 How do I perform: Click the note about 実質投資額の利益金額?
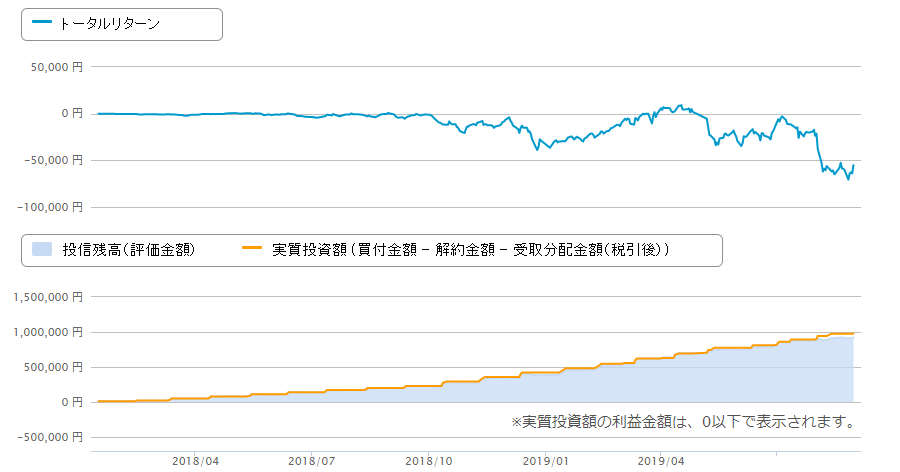684,422
